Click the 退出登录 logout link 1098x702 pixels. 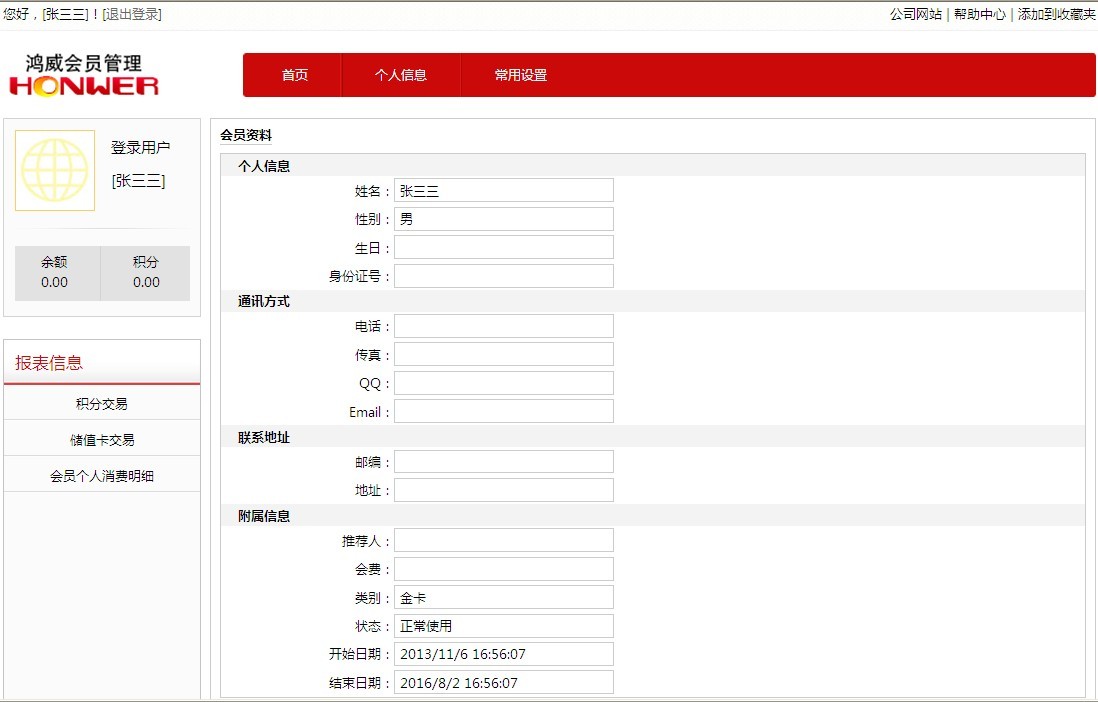132,14
